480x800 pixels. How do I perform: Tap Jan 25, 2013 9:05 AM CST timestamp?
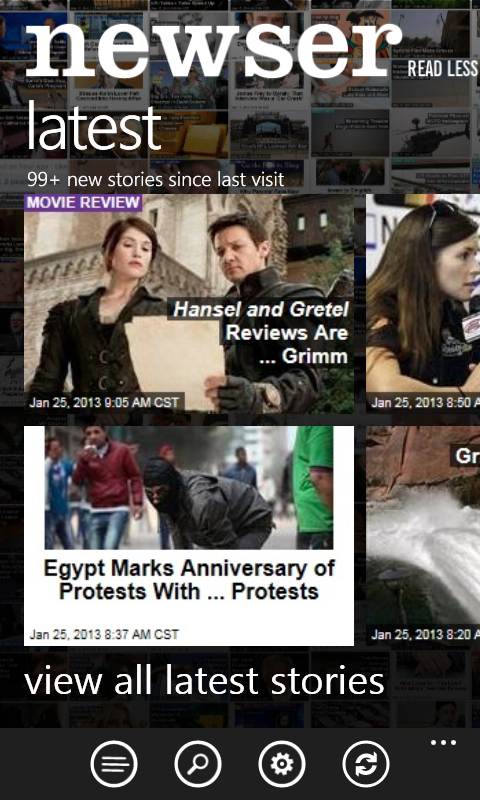click(x=104, y=402)
